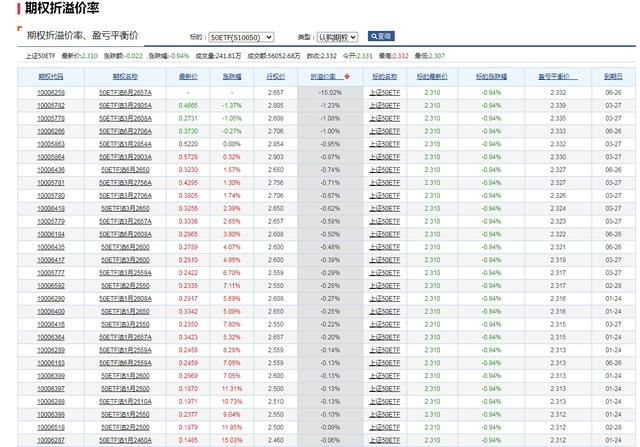Sort by 涨跌幅 column header

click(x=232, y=76)
